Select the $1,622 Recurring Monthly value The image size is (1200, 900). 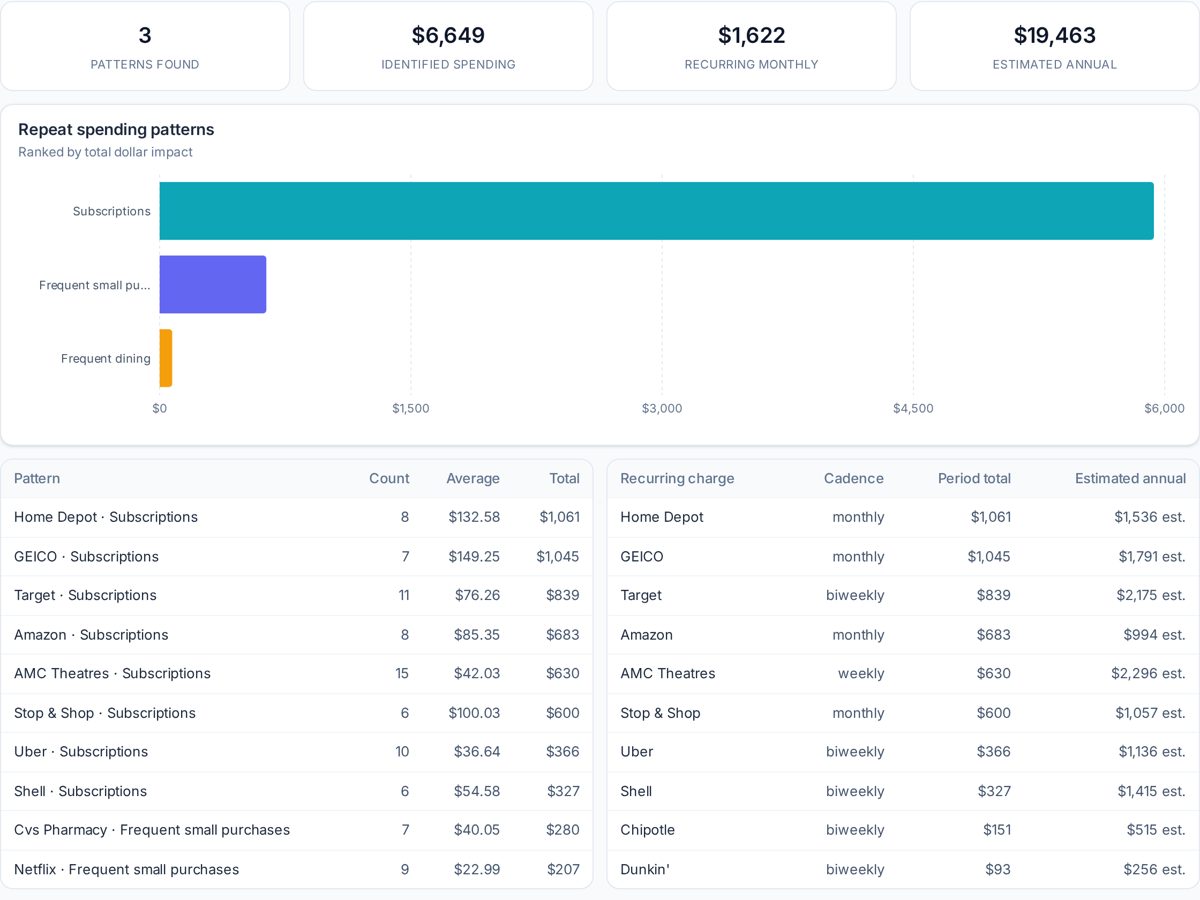(752, 35)
